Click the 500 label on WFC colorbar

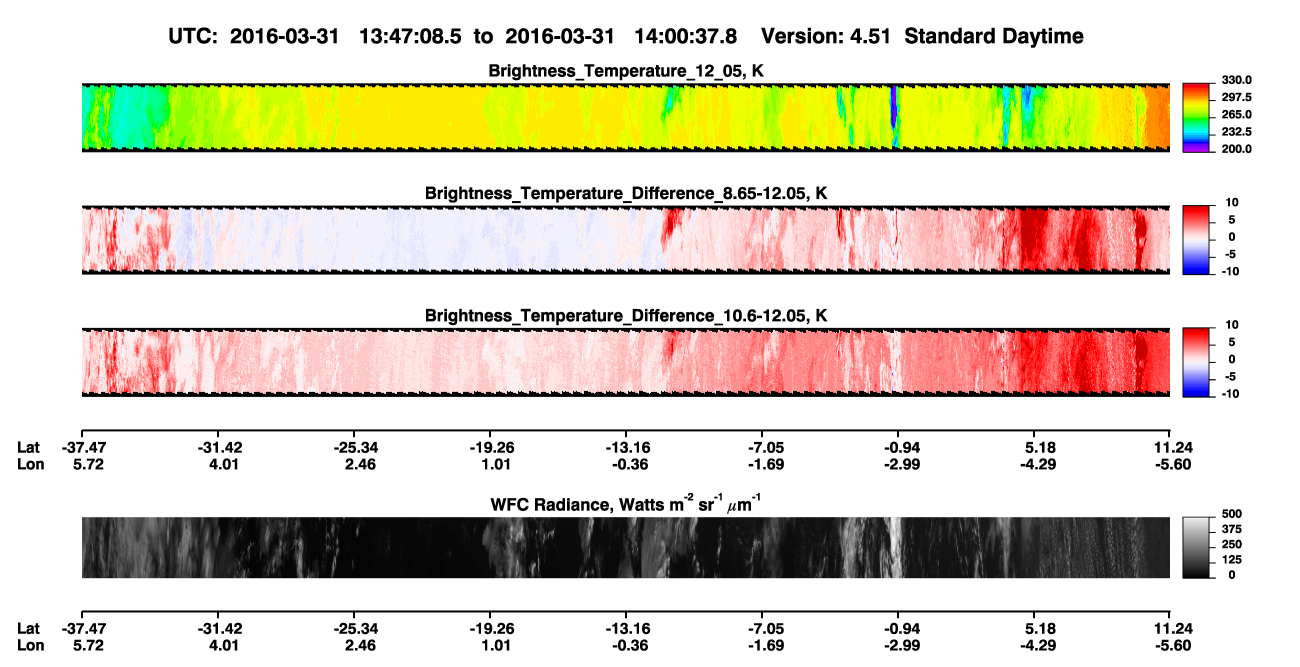(x=1232, y=513)
